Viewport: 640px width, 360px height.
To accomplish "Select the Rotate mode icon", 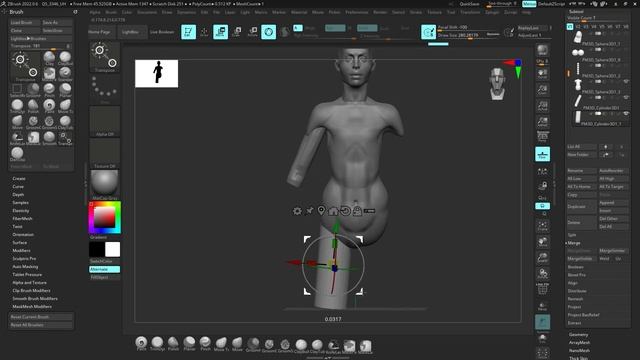I will click(x=253, y=32).
